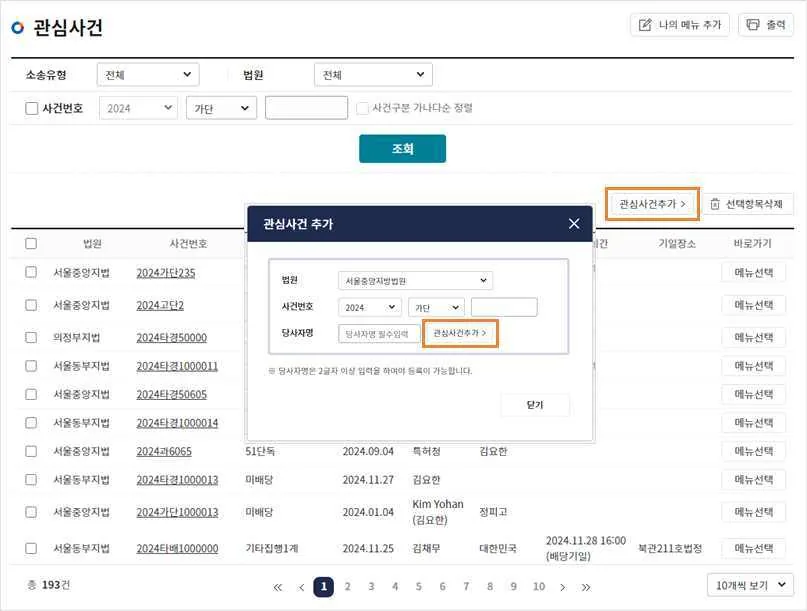
Task: Check the row for 2024가단235
Action: pos(31,272)
